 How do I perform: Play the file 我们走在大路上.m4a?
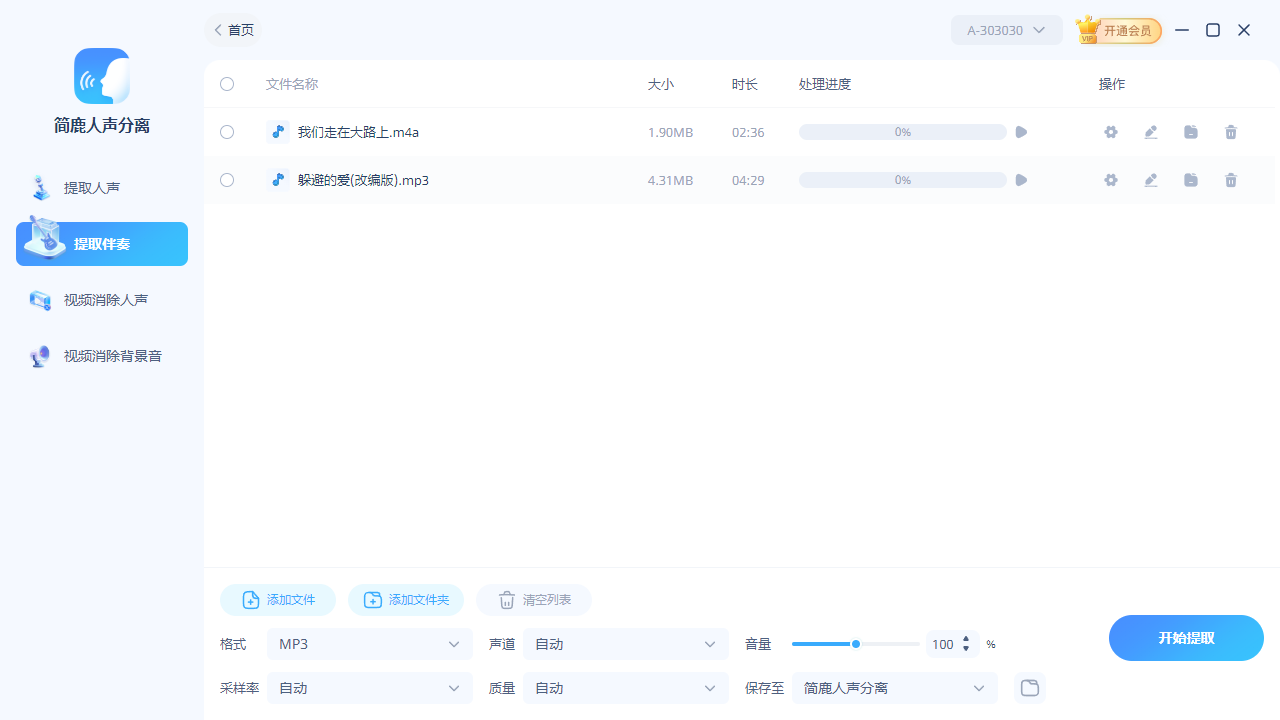pyautogui.click(x=1021, y=131)
